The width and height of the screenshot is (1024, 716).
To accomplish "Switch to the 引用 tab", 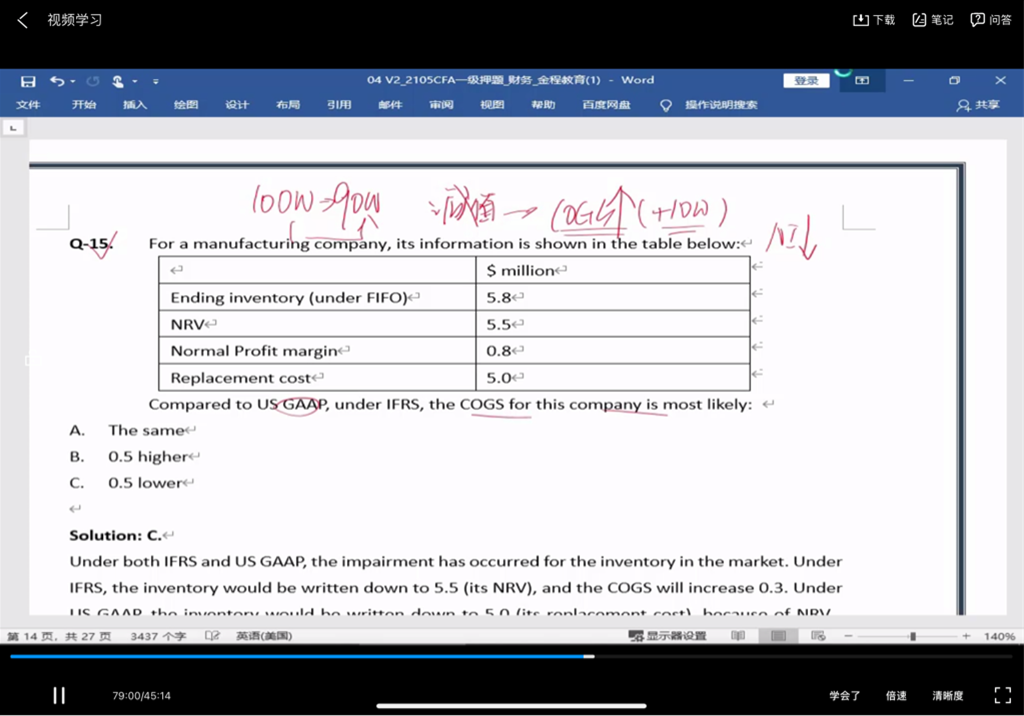I will coord(339,105).
